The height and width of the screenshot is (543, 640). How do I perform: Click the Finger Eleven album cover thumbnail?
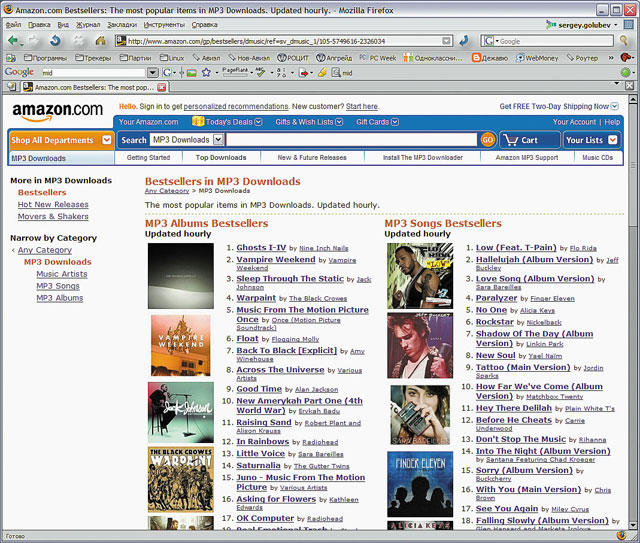tap(420, 484)
